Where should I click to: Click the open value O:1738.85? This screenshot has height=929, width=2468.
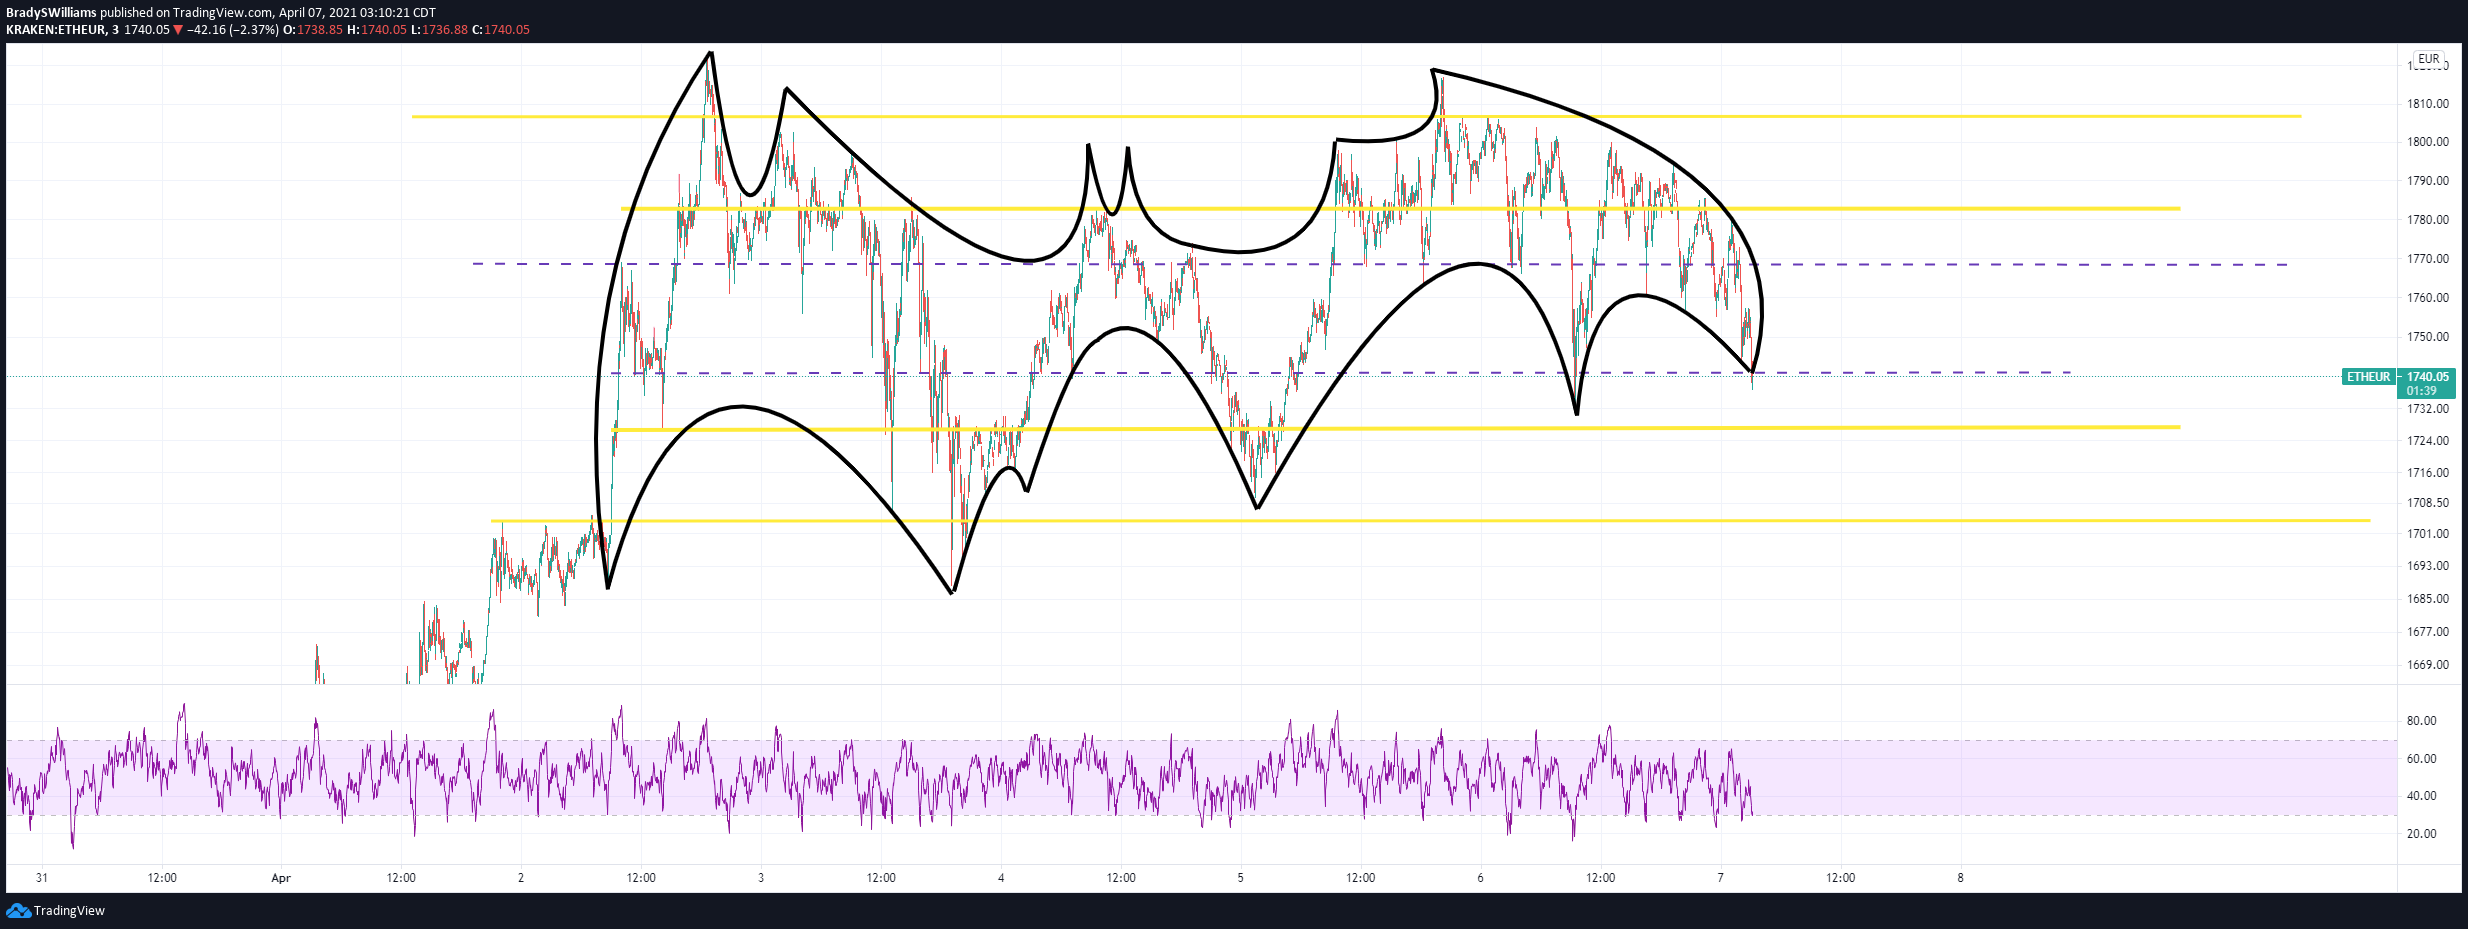313,30
